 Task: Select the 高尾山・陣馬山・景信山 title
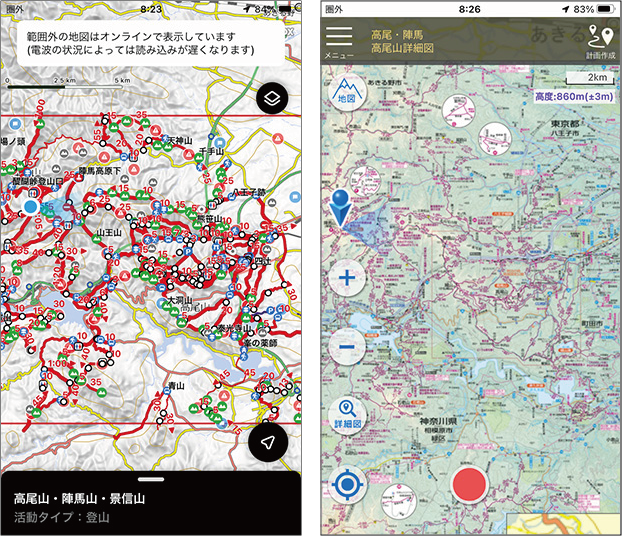tap(79, 499)
